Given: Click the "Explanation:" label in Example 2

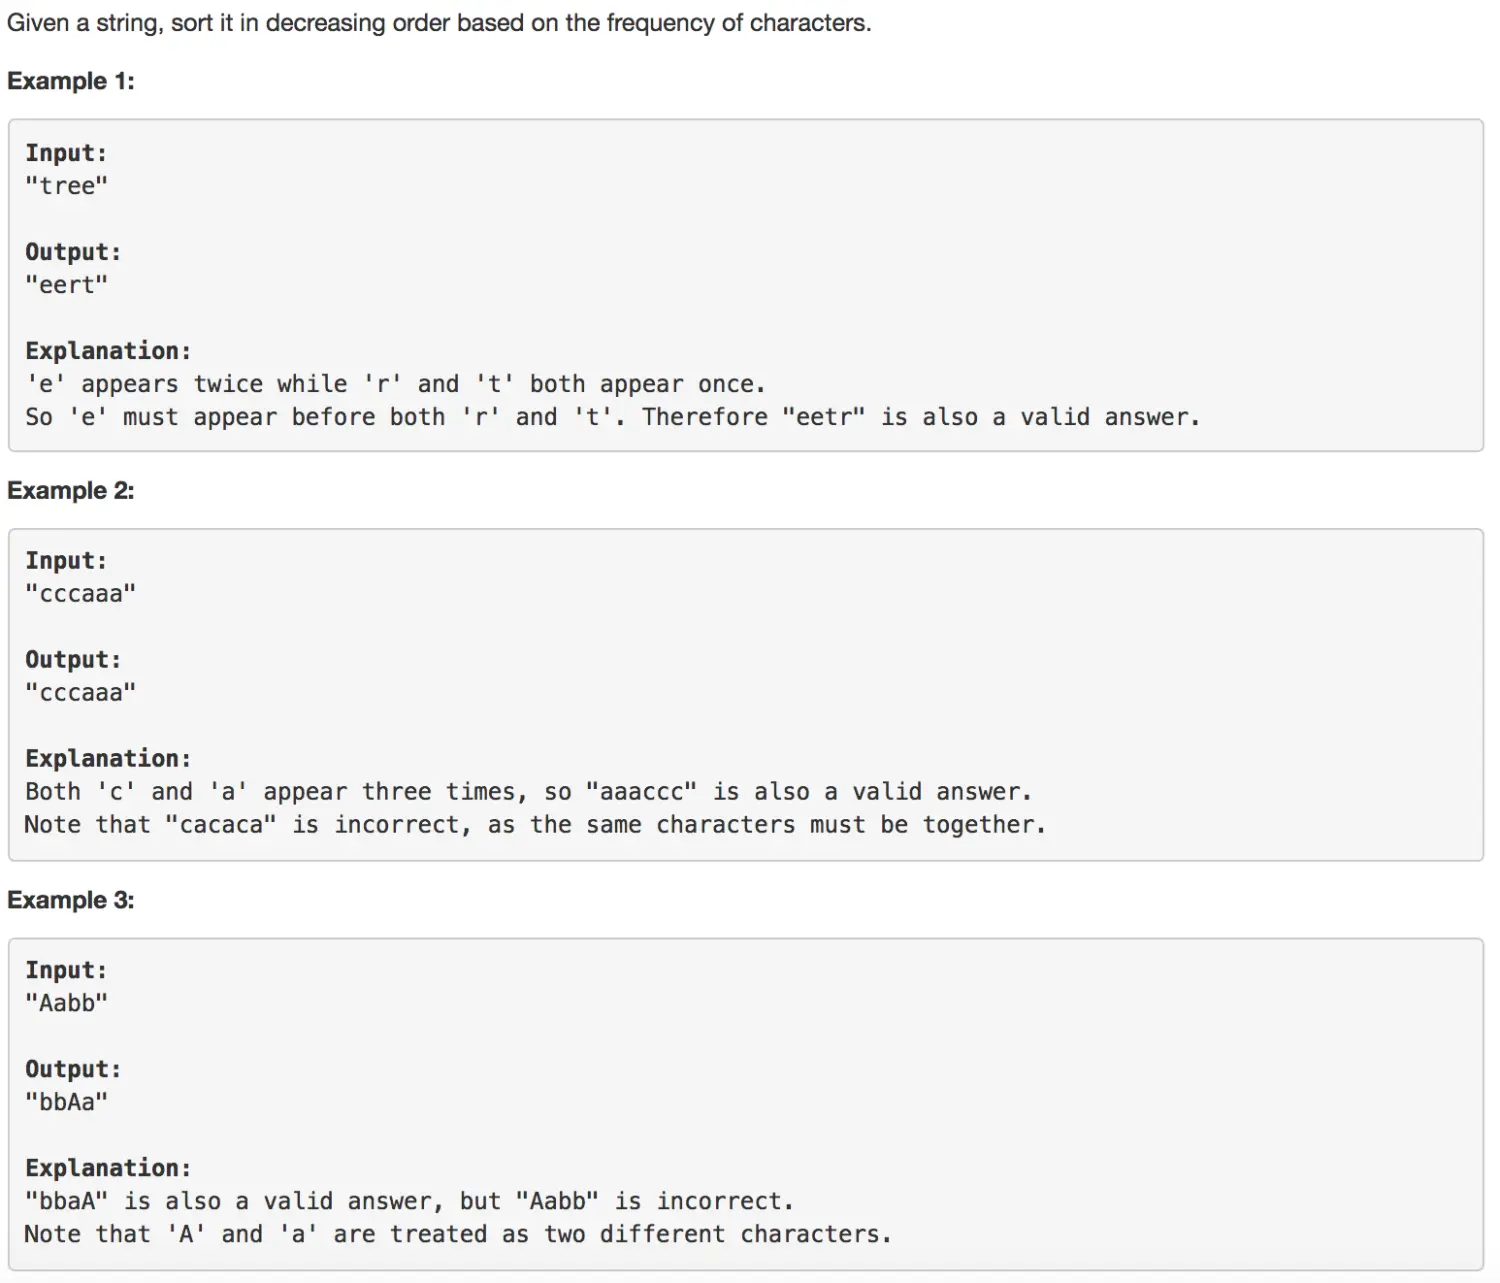Looking at the screenshot, I should tap(108, 759).
